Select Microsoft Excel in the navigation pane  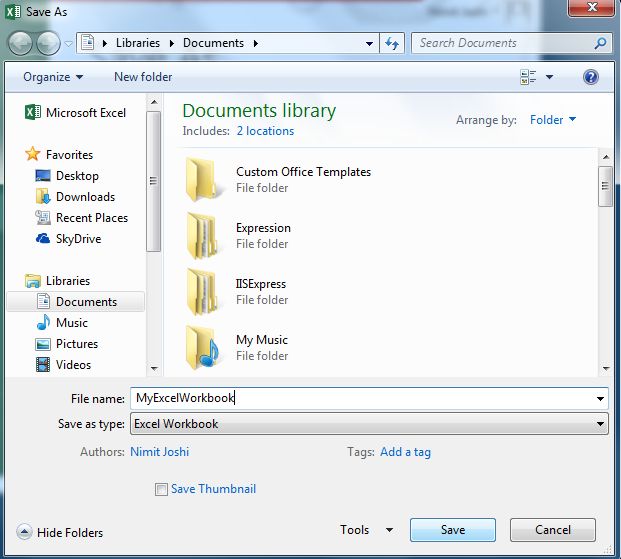[86, 113]
